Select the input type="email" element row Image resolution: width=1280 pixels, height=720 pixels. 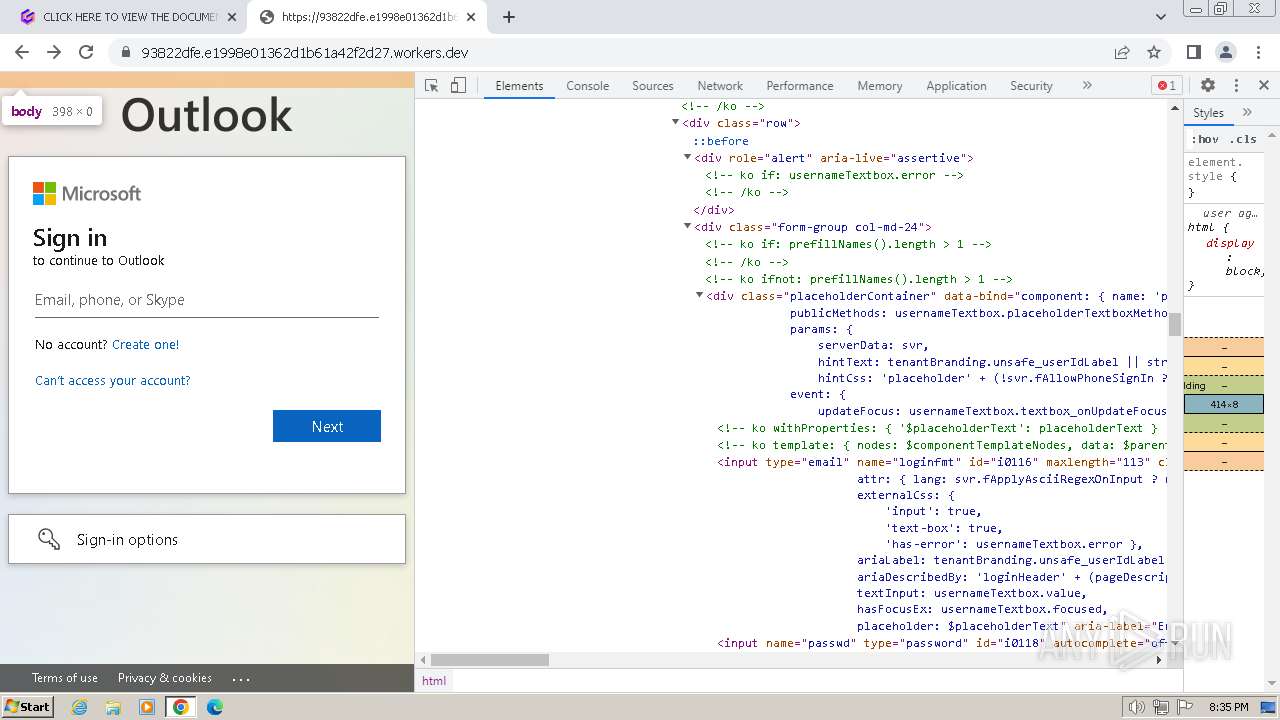(x=941, y=462)
